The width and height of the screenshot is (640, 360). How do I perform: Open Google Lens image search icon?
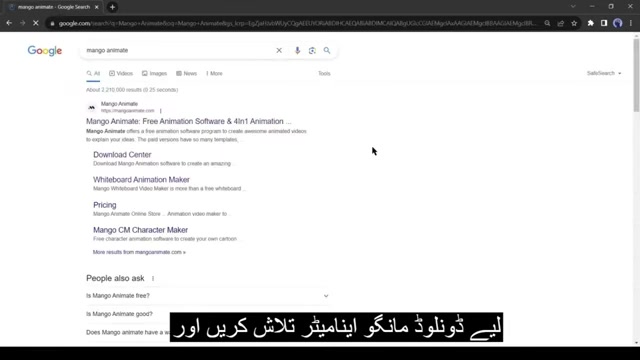click(x=312, y=50)
